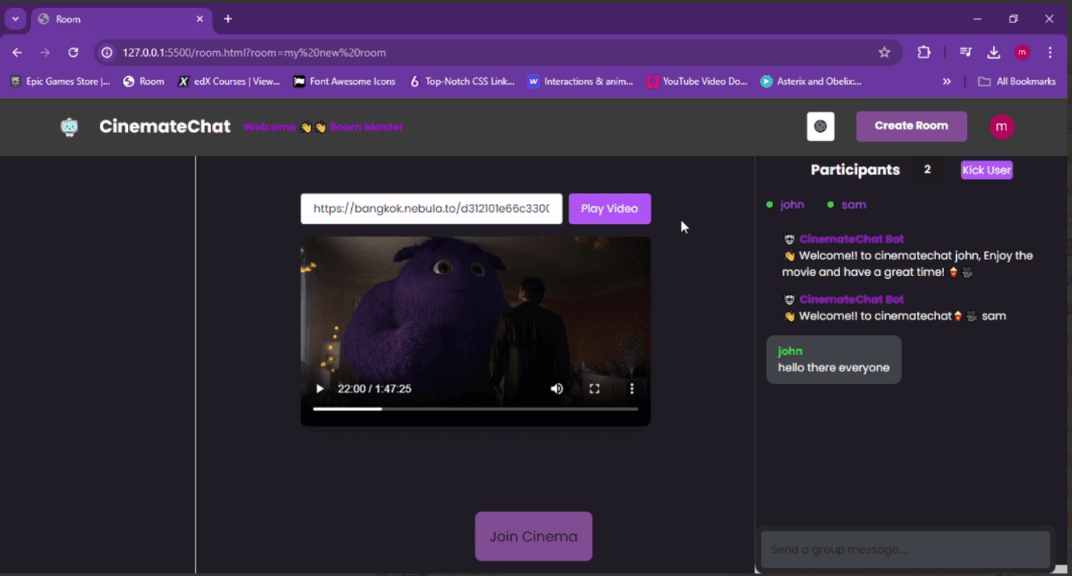Expand hidden bookmarks chevron

(x=946, y=81)
